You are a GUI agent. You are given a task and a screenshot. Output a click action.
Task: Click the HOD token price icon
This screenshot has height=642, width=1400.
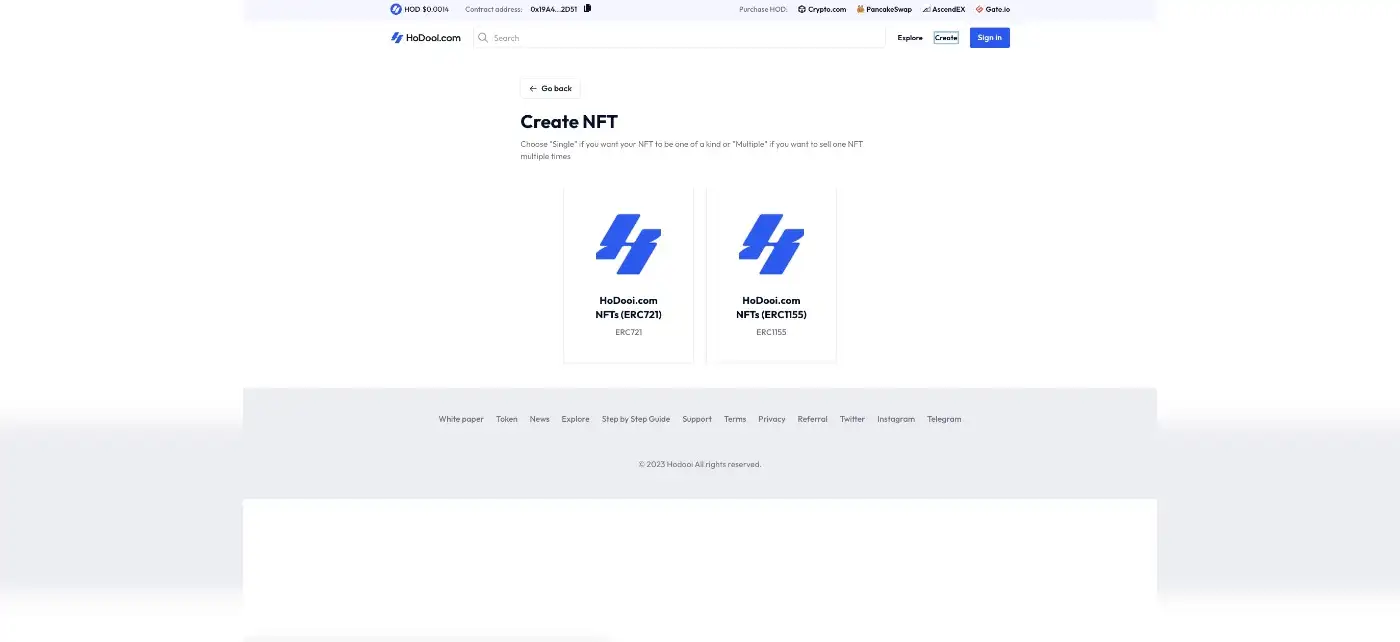[396, 9]
